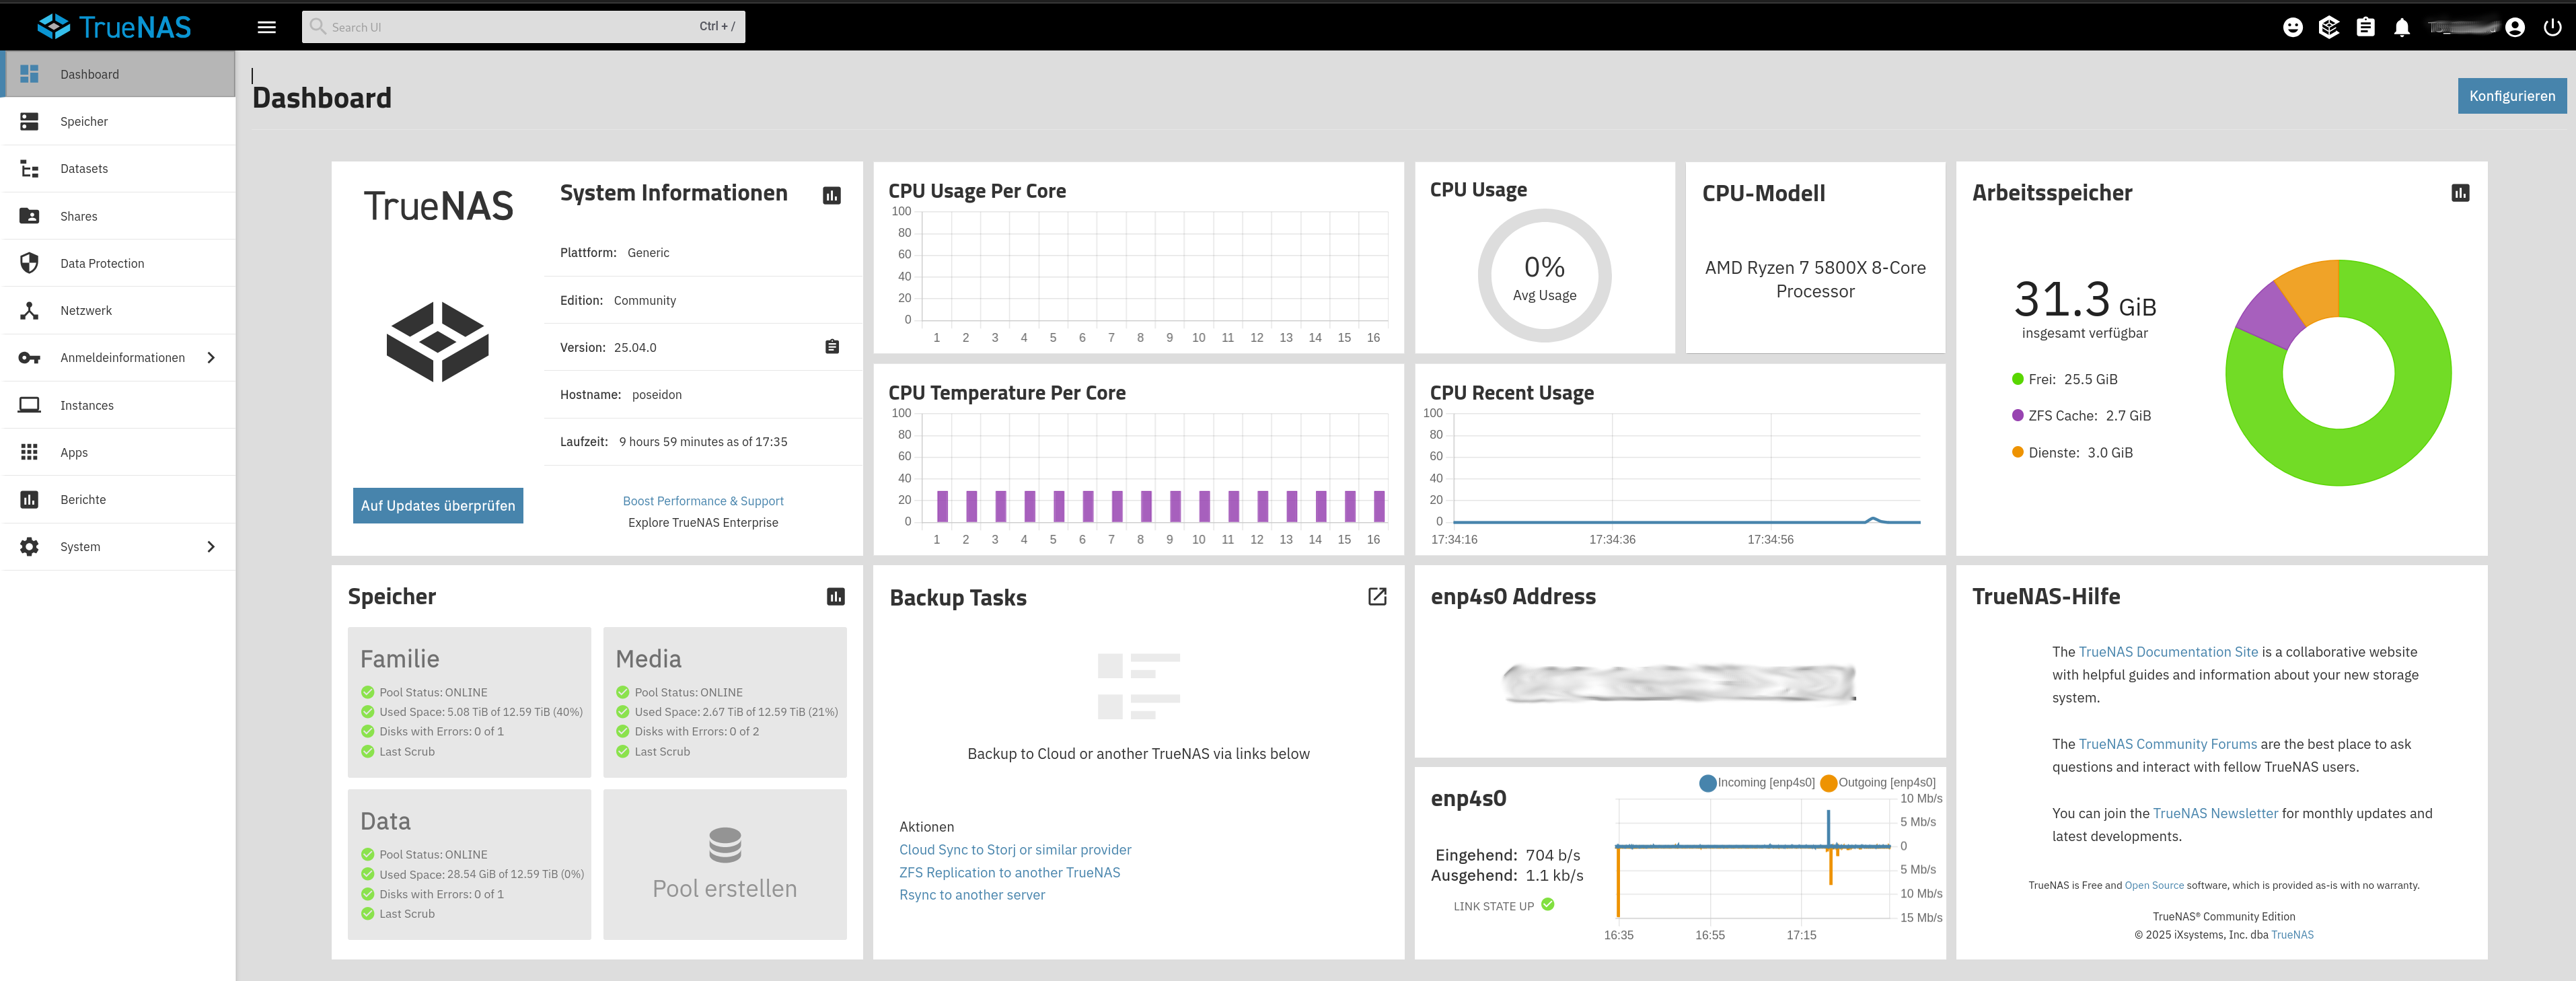Open the Media pool card

point(725,702)
